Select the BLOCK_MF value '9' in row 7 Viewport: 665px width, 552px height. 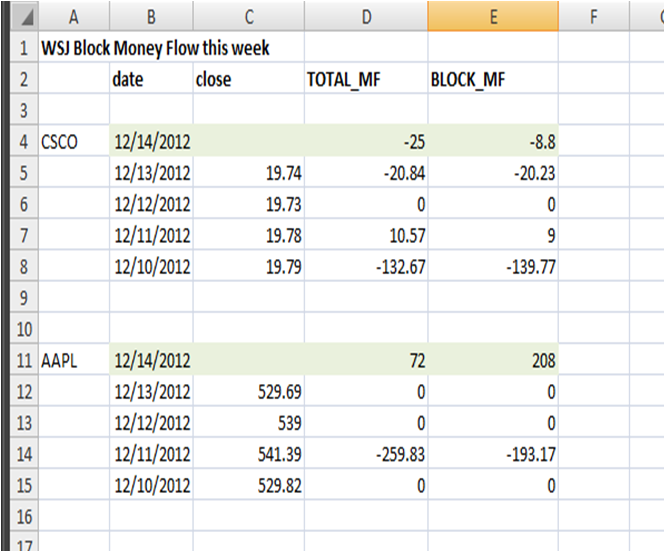pos(493,235)
